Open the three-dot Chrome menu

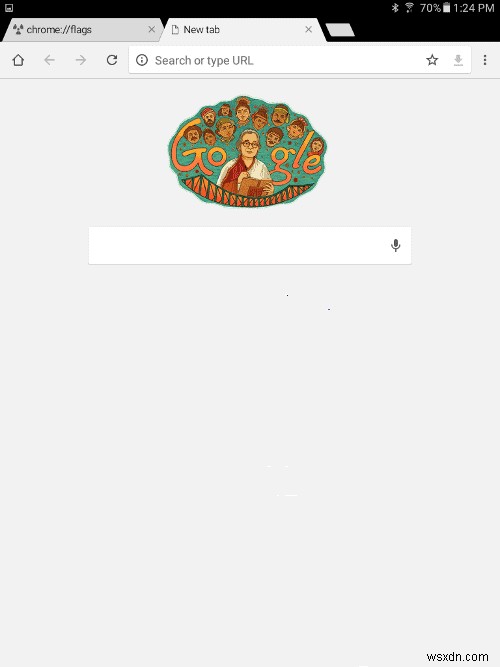(485, 60)
